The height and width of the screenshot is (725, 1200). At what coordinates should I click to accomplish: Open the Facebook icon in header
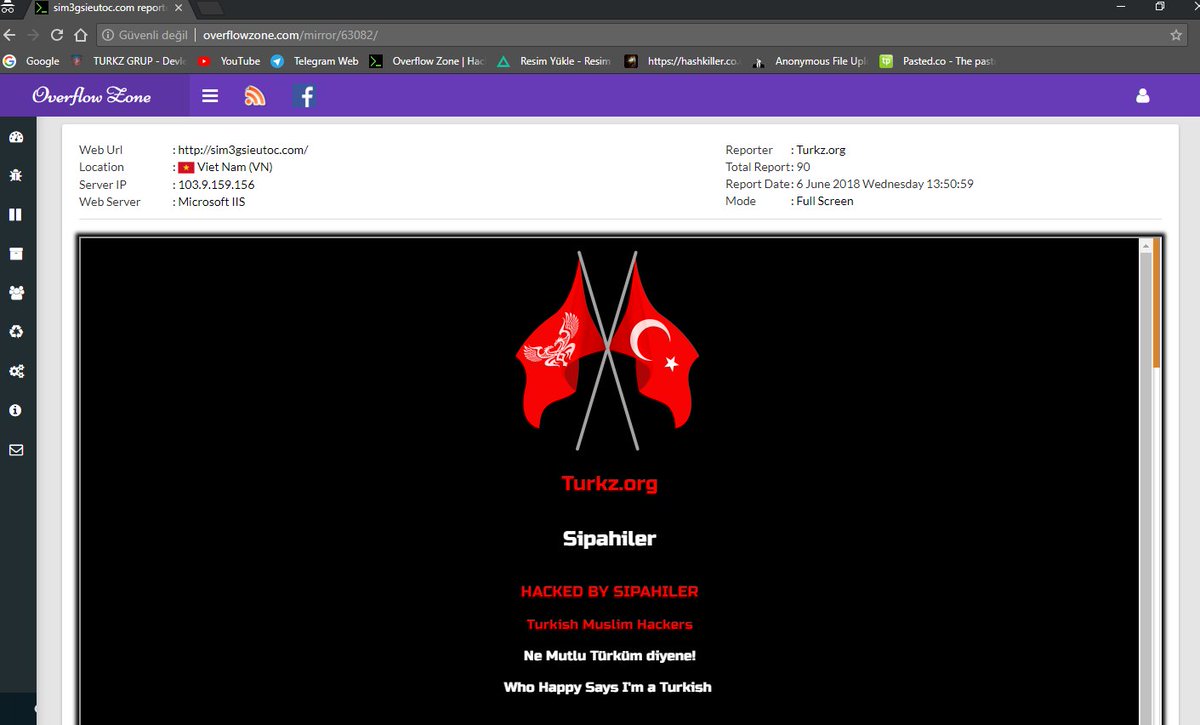click(x=305, y=96)
